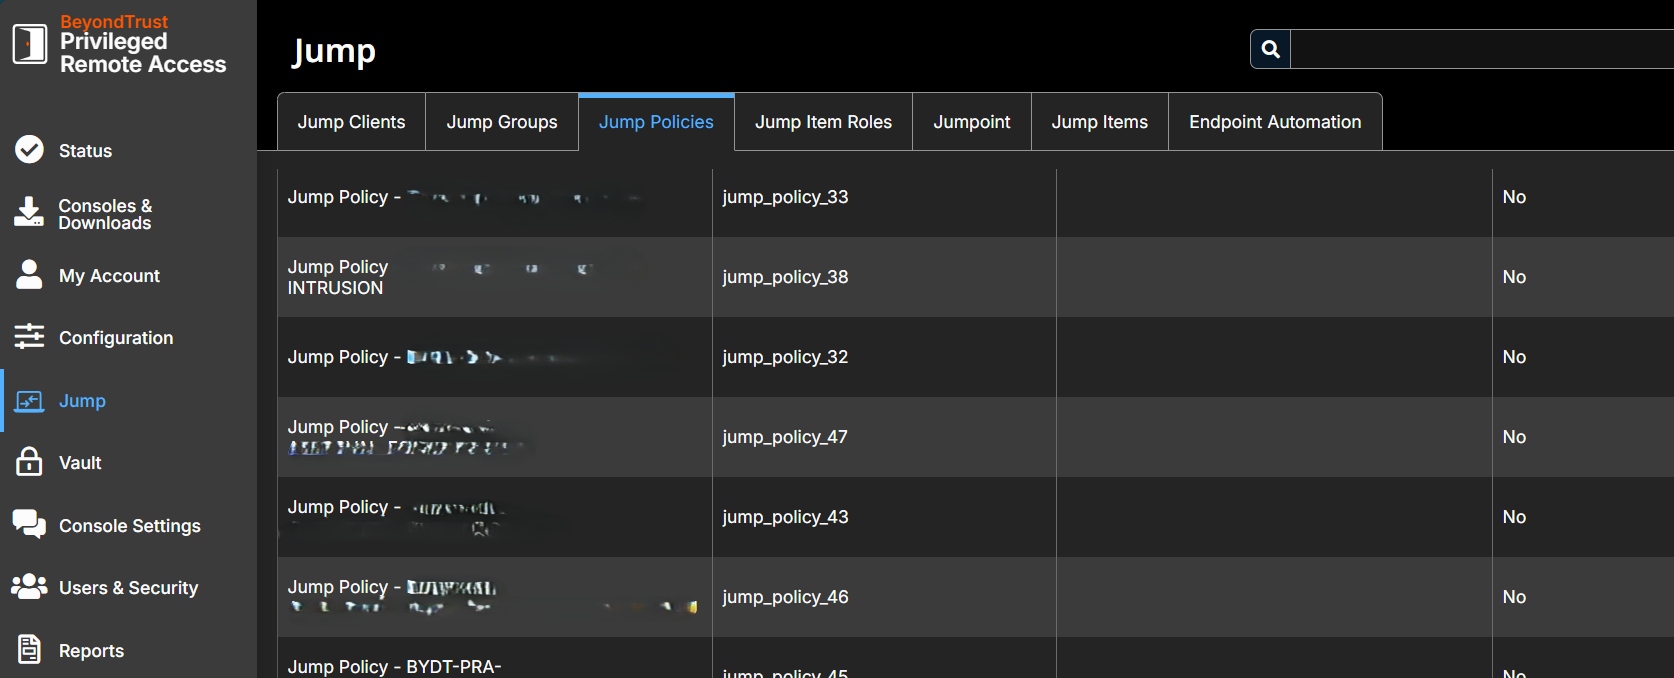Go to My Account
The height and width of the screenshot is (678, 1674).
coord(109,276)
